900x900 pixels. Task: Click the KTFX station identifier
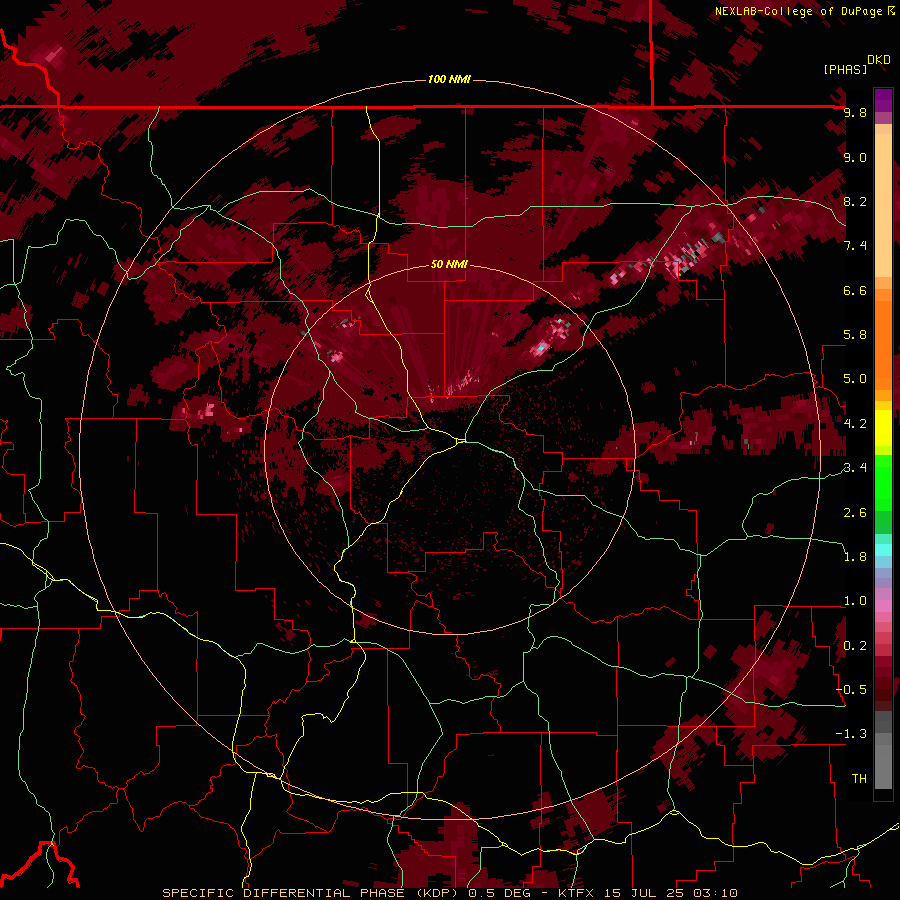(x=574, y=893)
